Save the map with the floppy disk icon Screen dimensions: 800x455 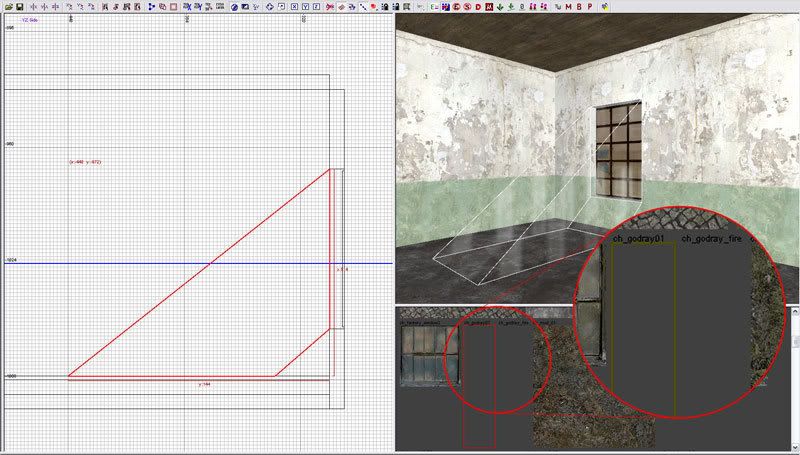19,7
